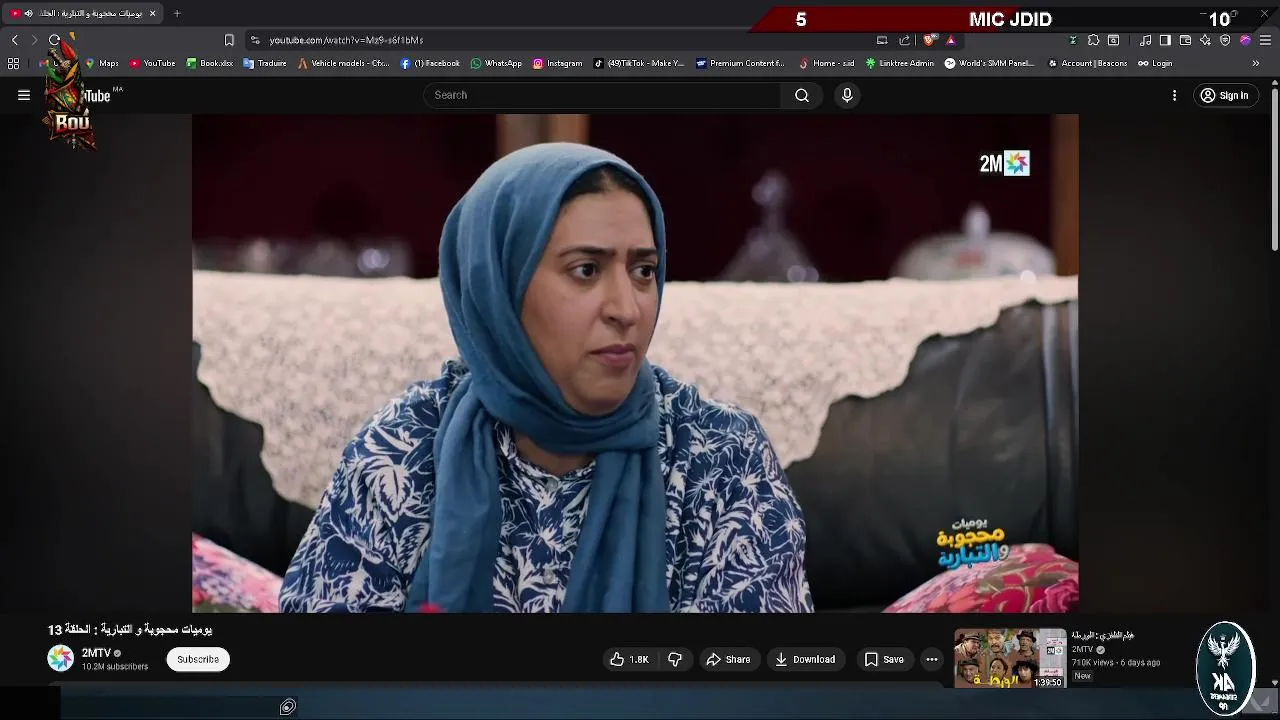Open the bookmarks bar apps grid icon

click(x=13, y=63)
